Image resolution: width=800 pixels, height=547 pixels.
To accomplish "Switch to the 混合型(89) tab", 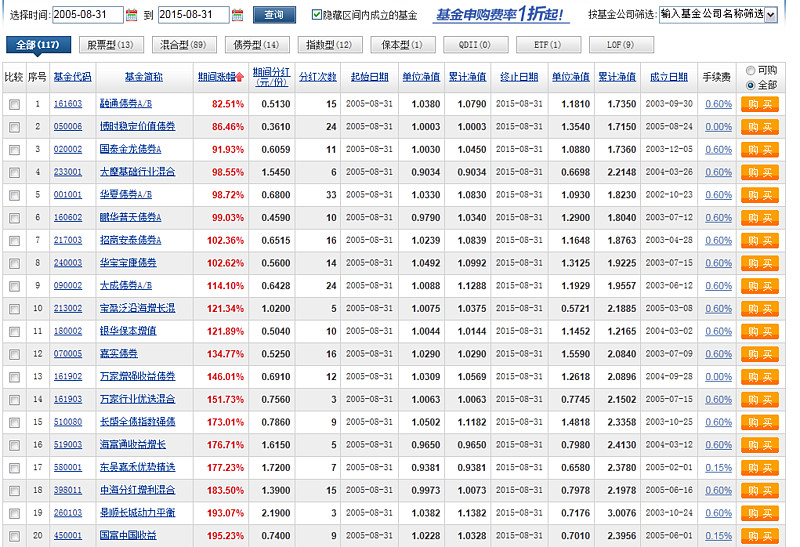I will pyautogui.click(x=184, y=45).
